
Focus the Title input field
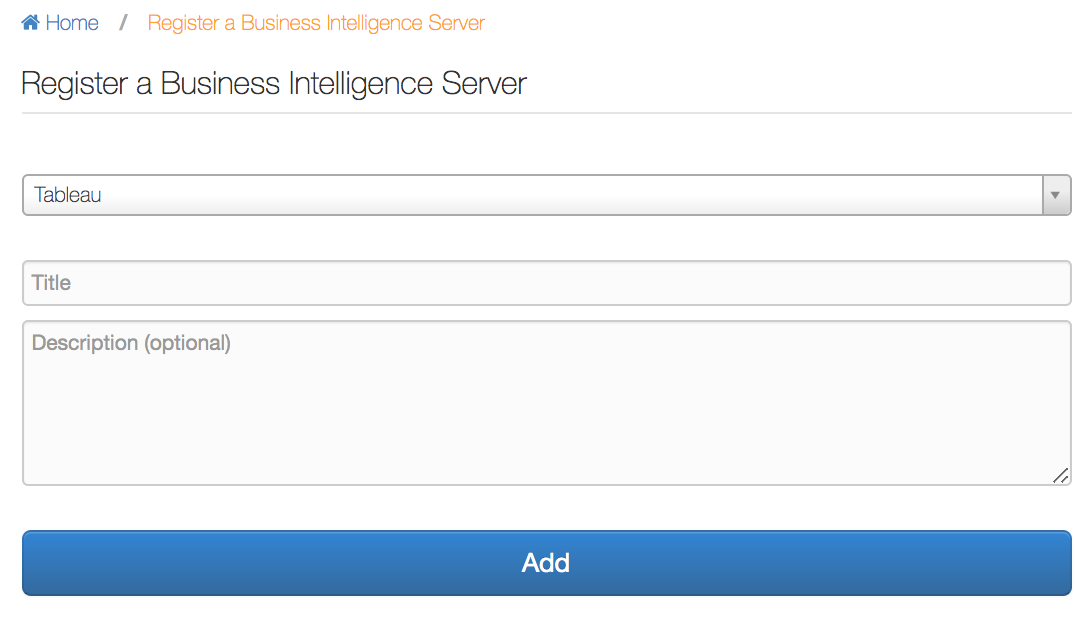click(x=547, y=283)
